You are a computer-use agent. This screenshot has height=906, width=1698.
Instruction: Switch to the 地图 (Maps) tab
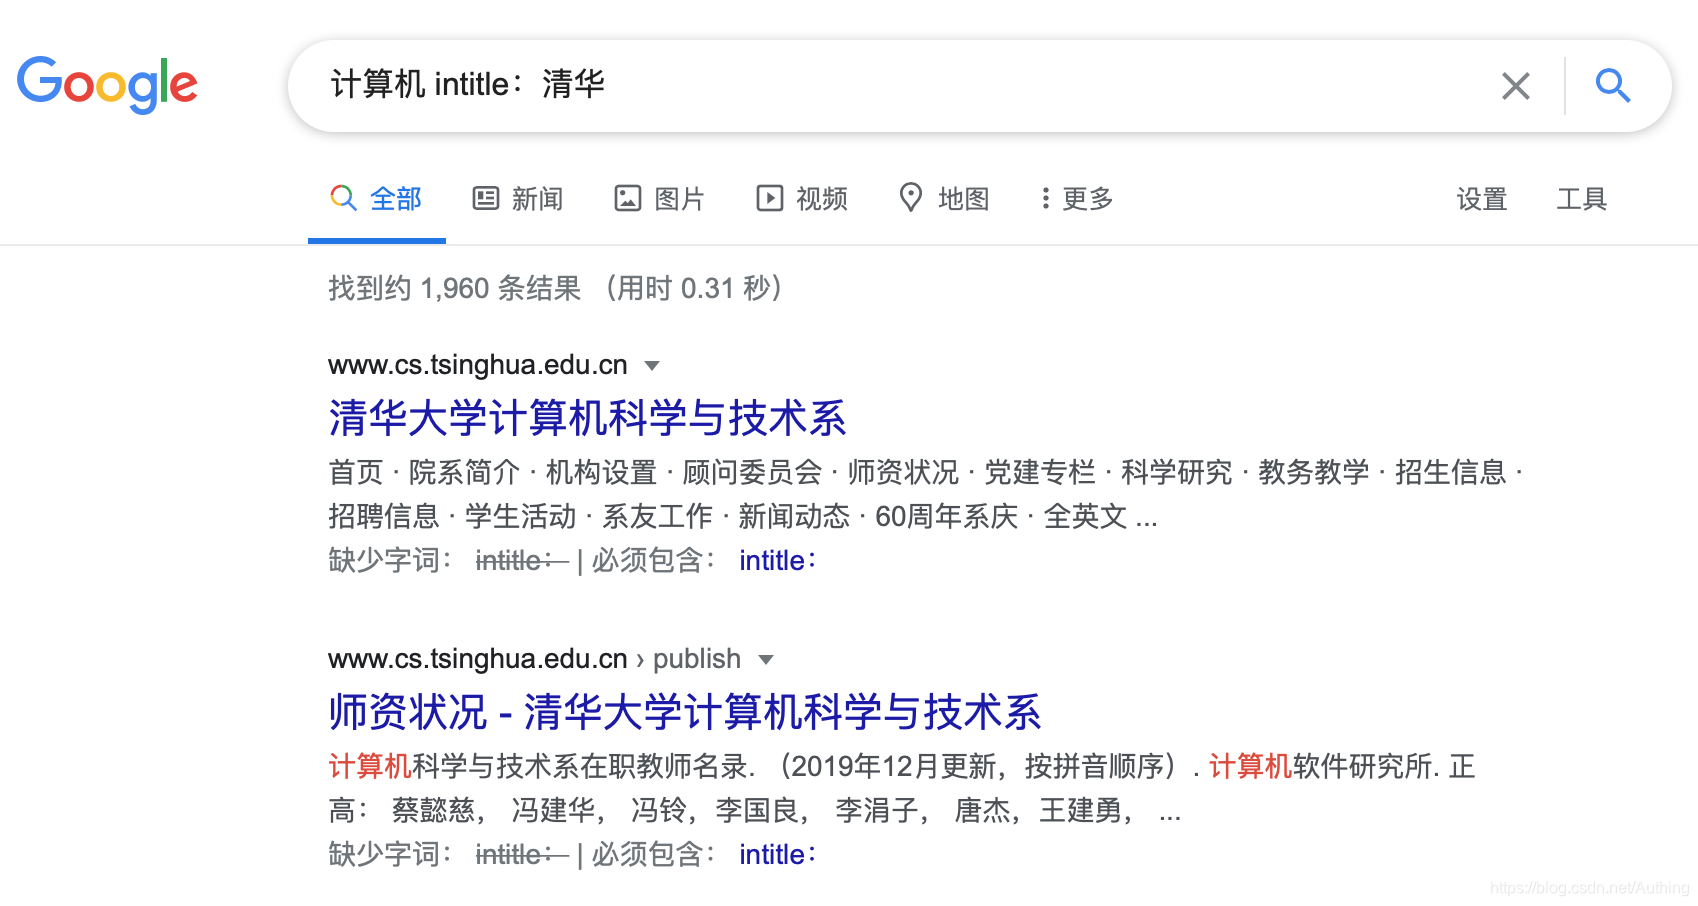coord(944,199)
